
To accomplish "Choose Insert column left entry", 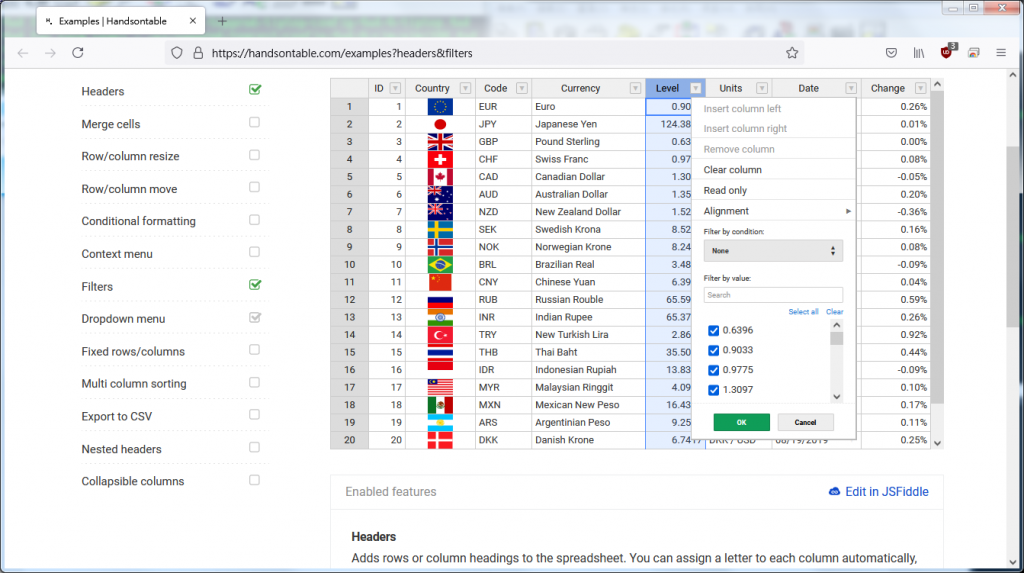I will [x=773, y=108].
